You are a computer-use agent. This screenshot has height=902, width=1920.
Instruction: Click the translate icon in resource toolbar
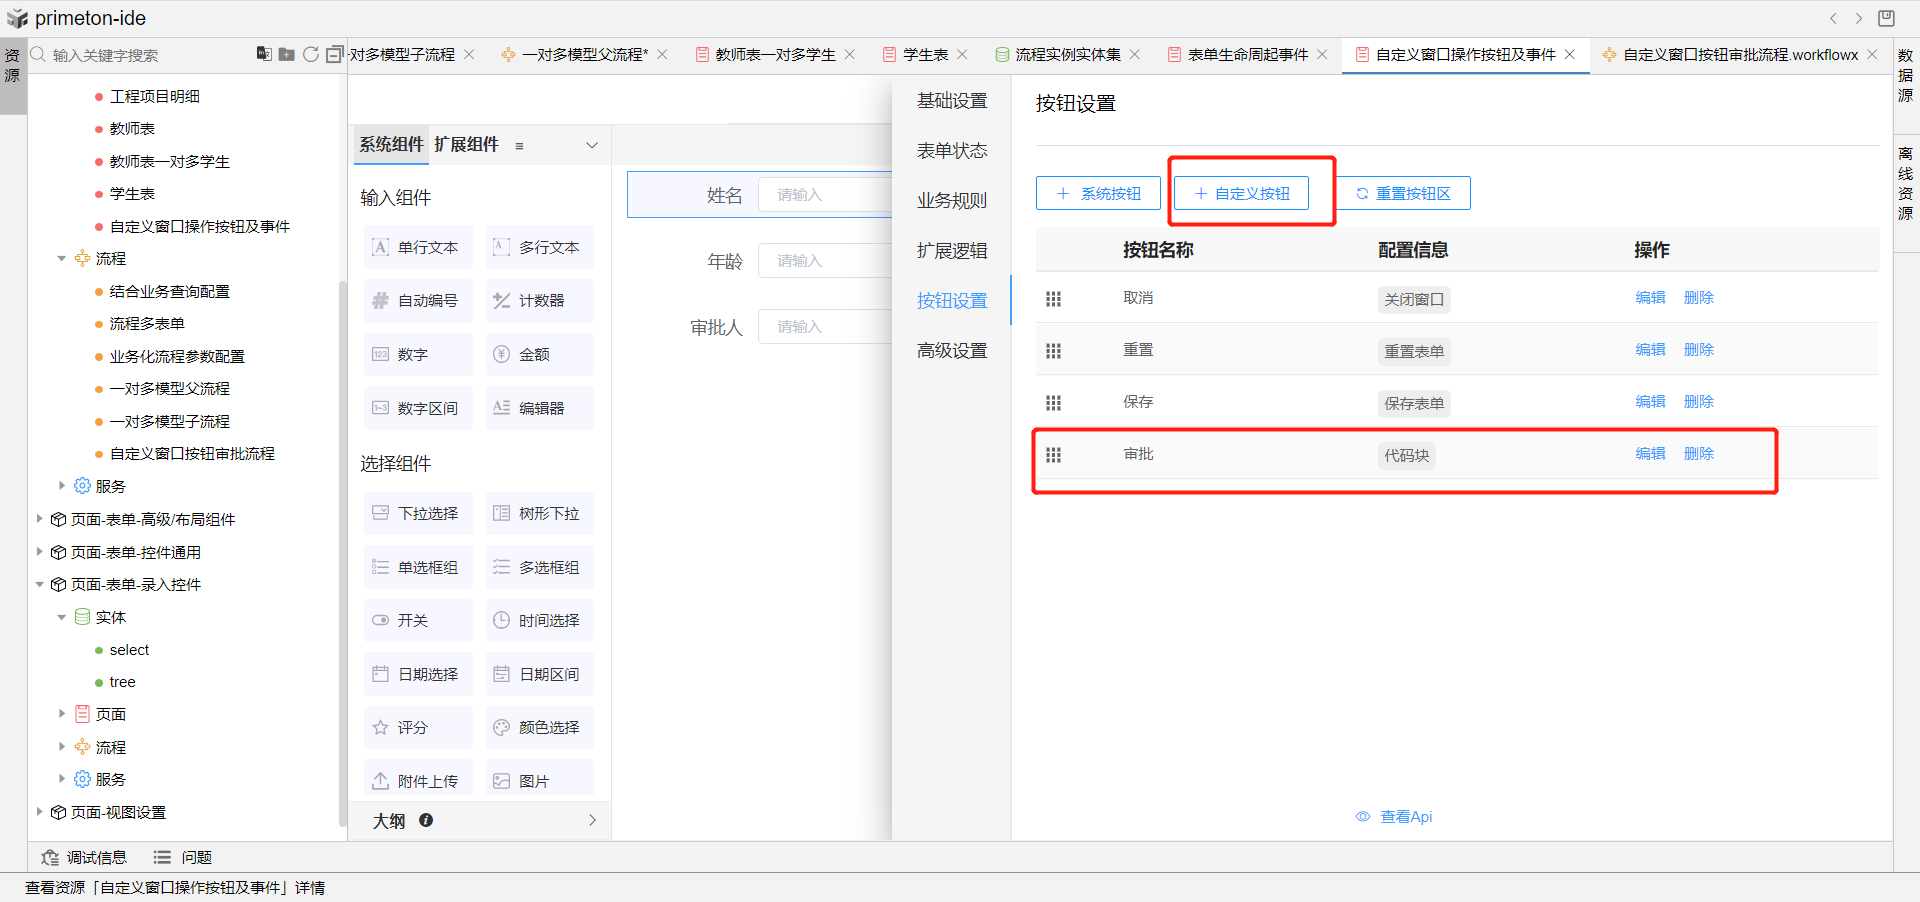263,54
